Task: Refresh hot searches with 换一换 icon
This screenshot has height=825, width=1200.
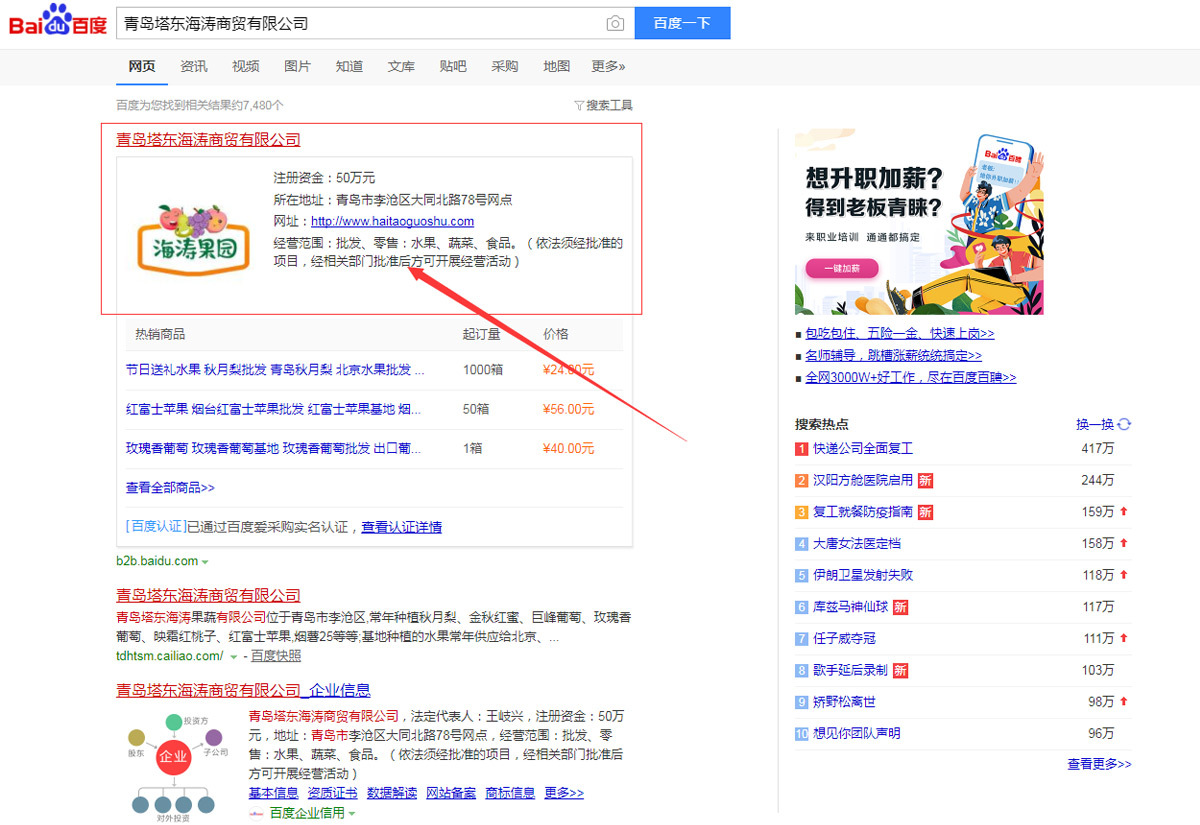Action: [x=1124, y=424]
